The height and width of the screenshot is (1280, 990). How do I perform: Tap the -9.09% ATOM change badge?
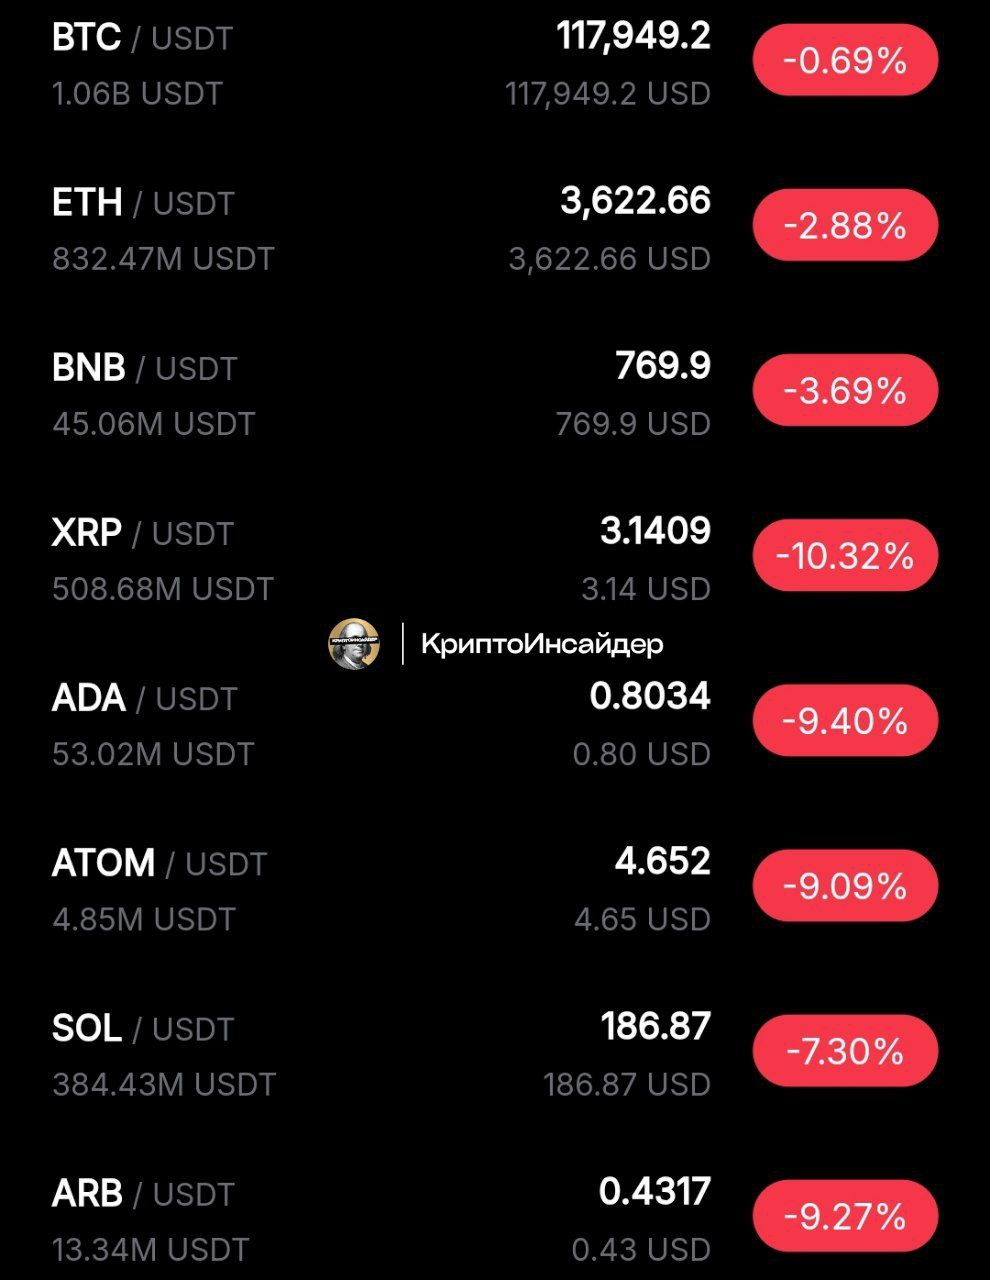pos(845,885)
